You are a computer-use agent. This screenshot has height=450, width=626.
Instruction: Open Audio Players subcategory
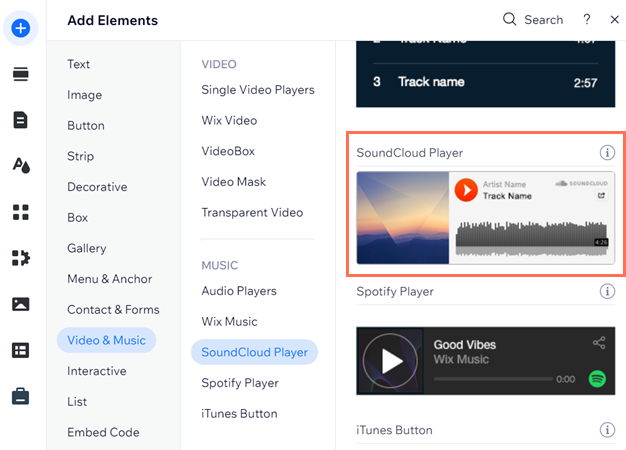coord(239,291)
